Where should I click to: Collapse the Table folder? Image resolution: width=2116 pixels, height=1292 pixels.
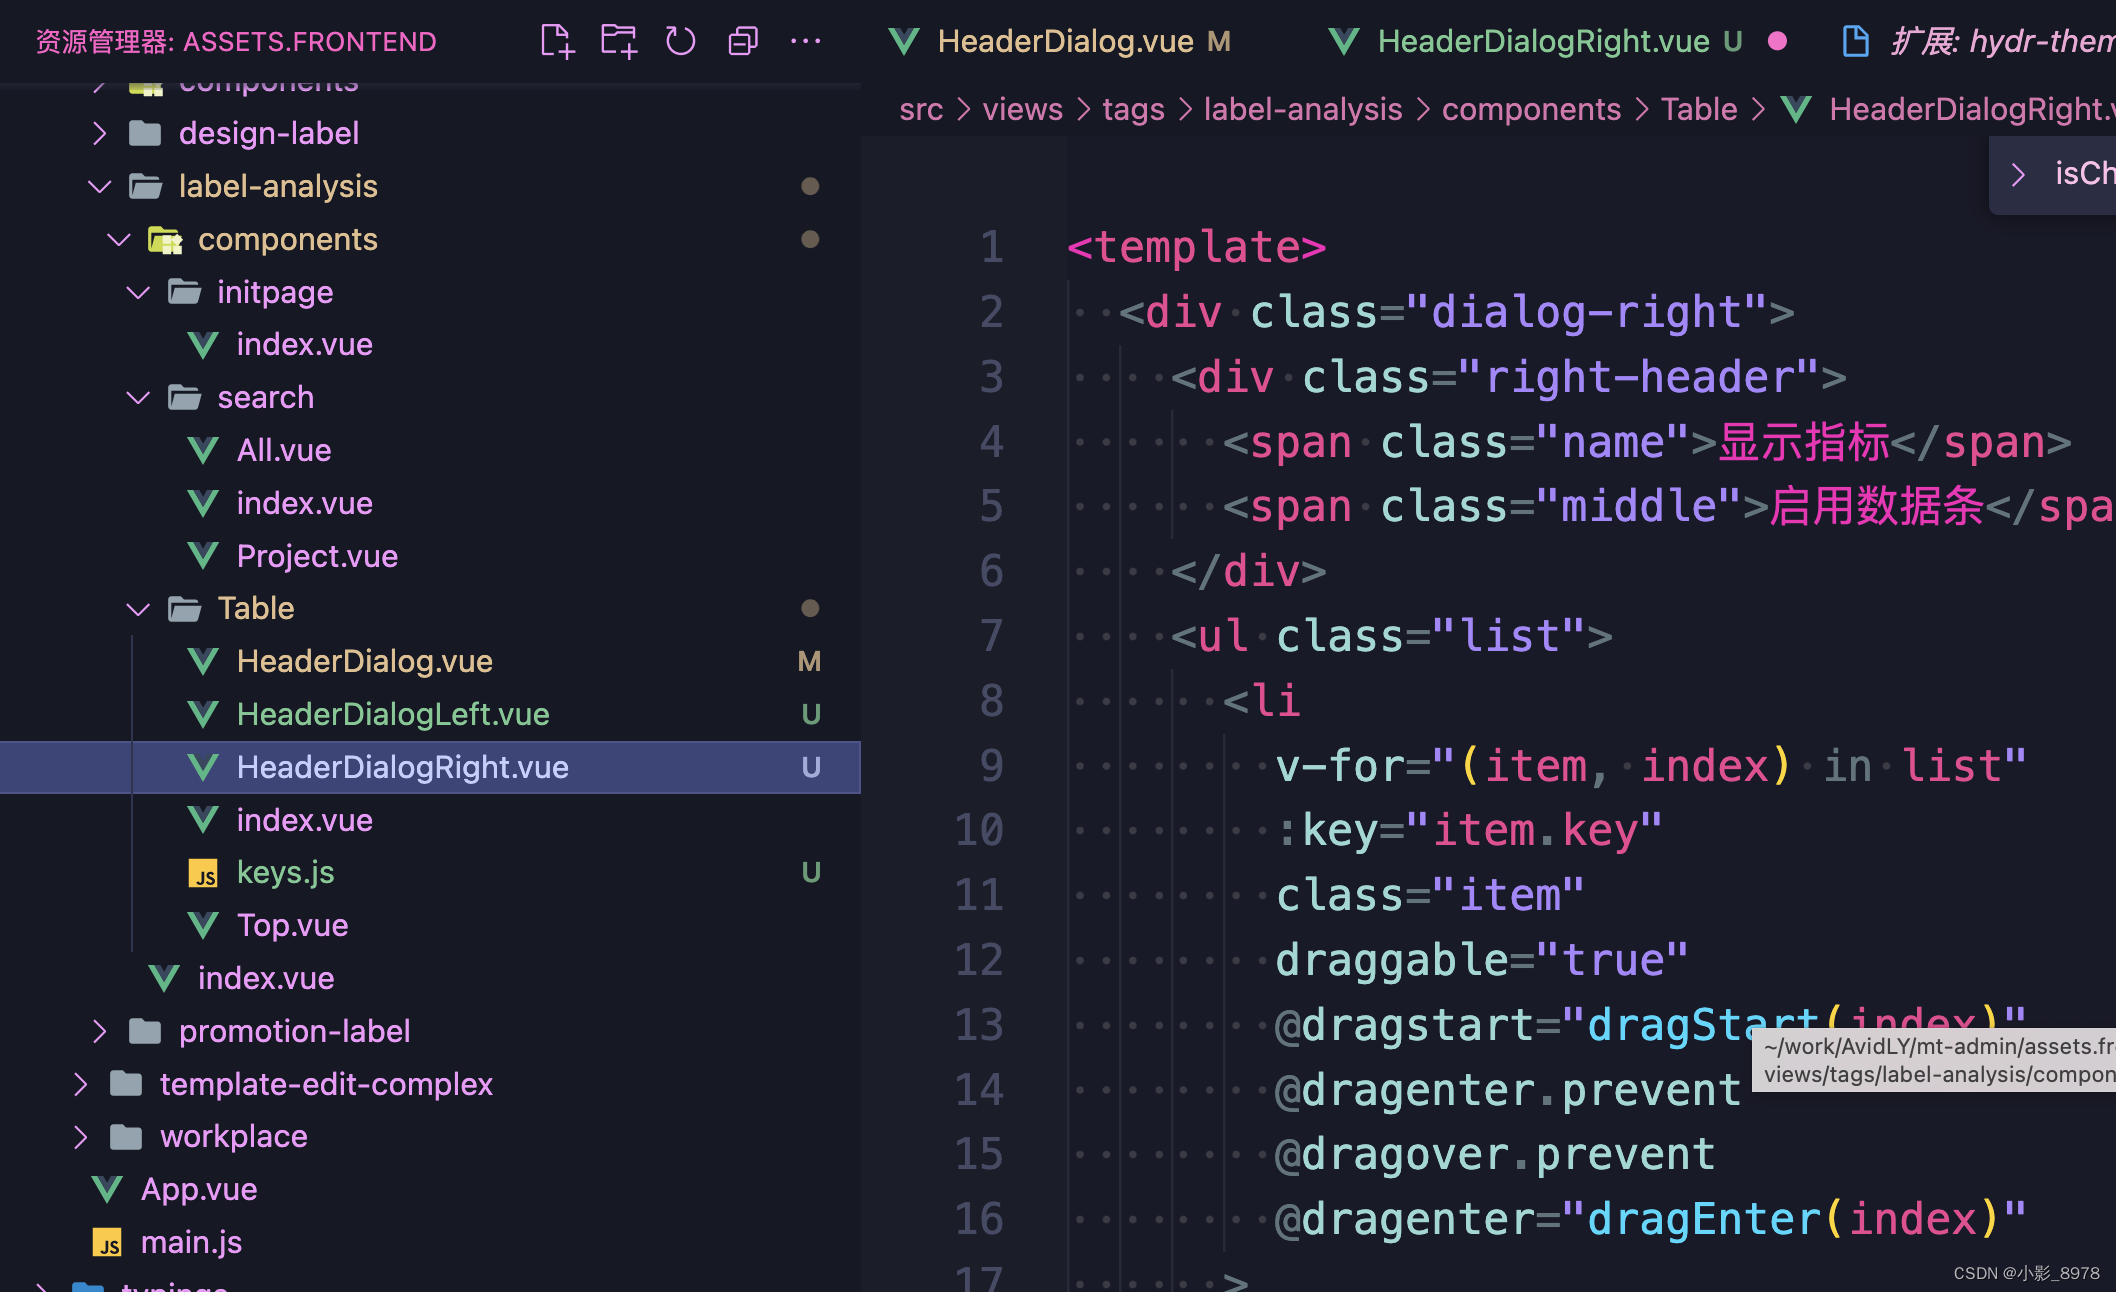coord(138,609)
